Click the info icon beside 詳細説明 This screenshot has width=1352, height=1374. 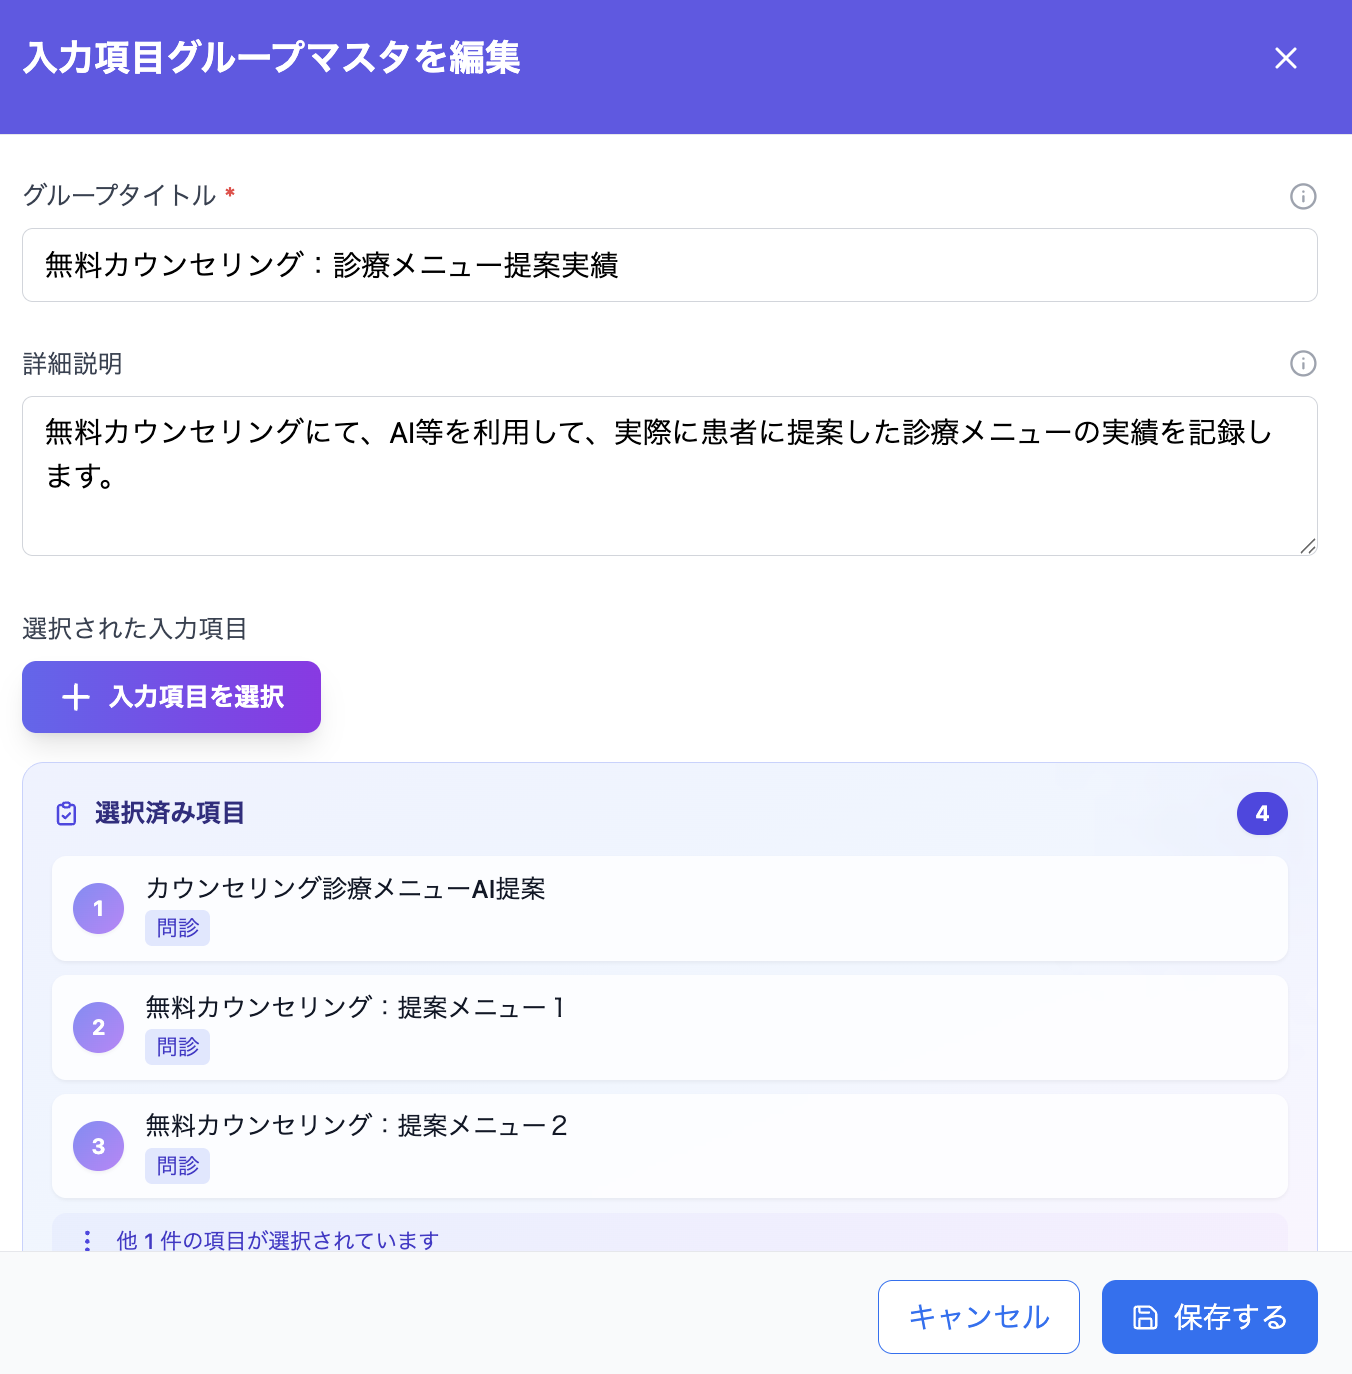point(1303,364)
